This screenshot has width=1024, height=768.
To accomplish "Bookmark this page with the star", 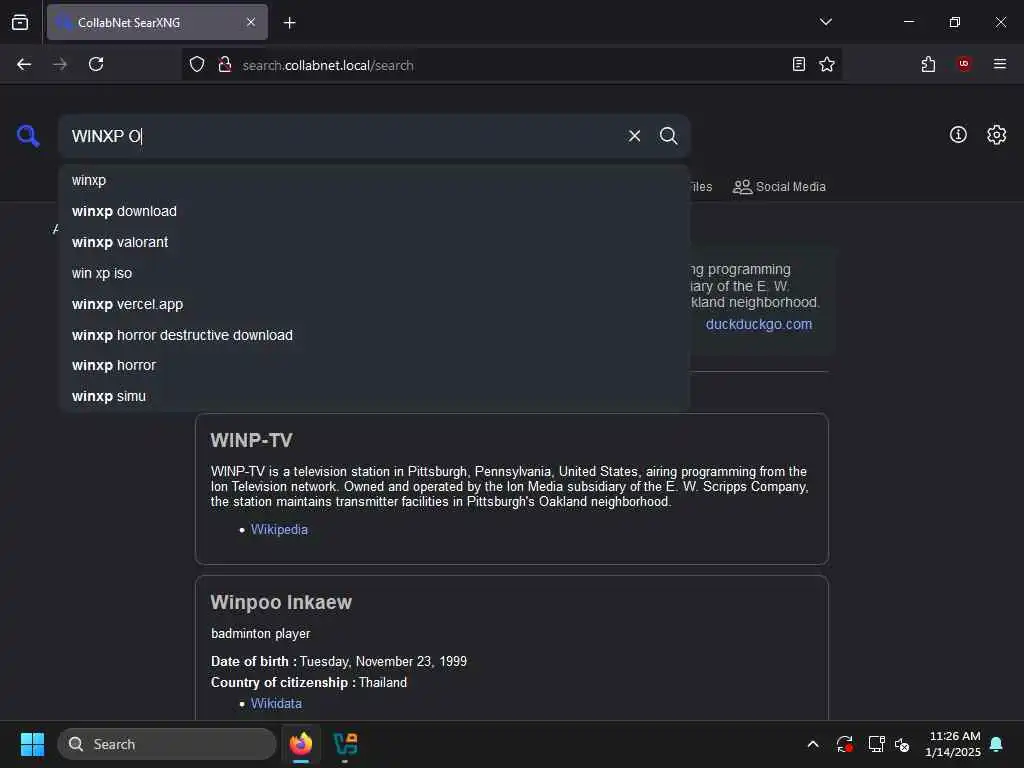I will point(827,64).
